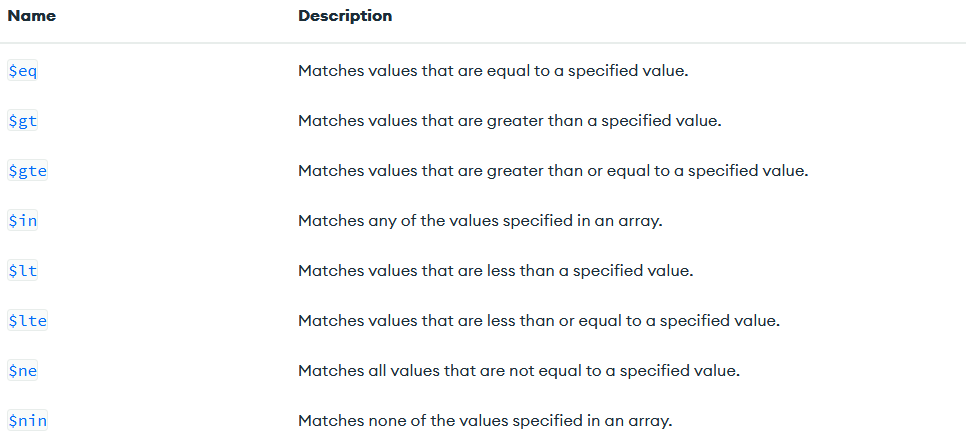Click the 'not equal to' description text
This screenshot has width=968, height=440.
pos(519,371)
